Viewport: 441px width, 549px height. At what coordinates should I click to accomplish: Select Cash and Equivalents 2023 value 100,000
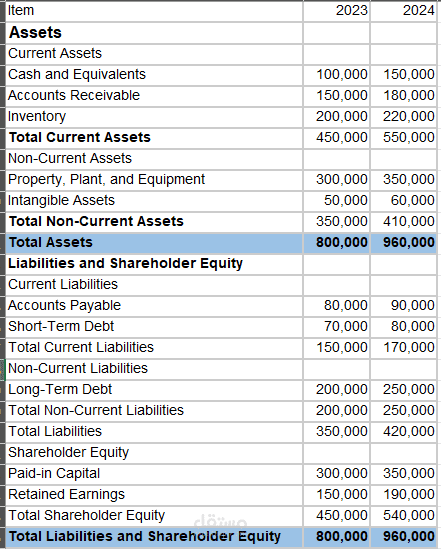click(337, 75)
